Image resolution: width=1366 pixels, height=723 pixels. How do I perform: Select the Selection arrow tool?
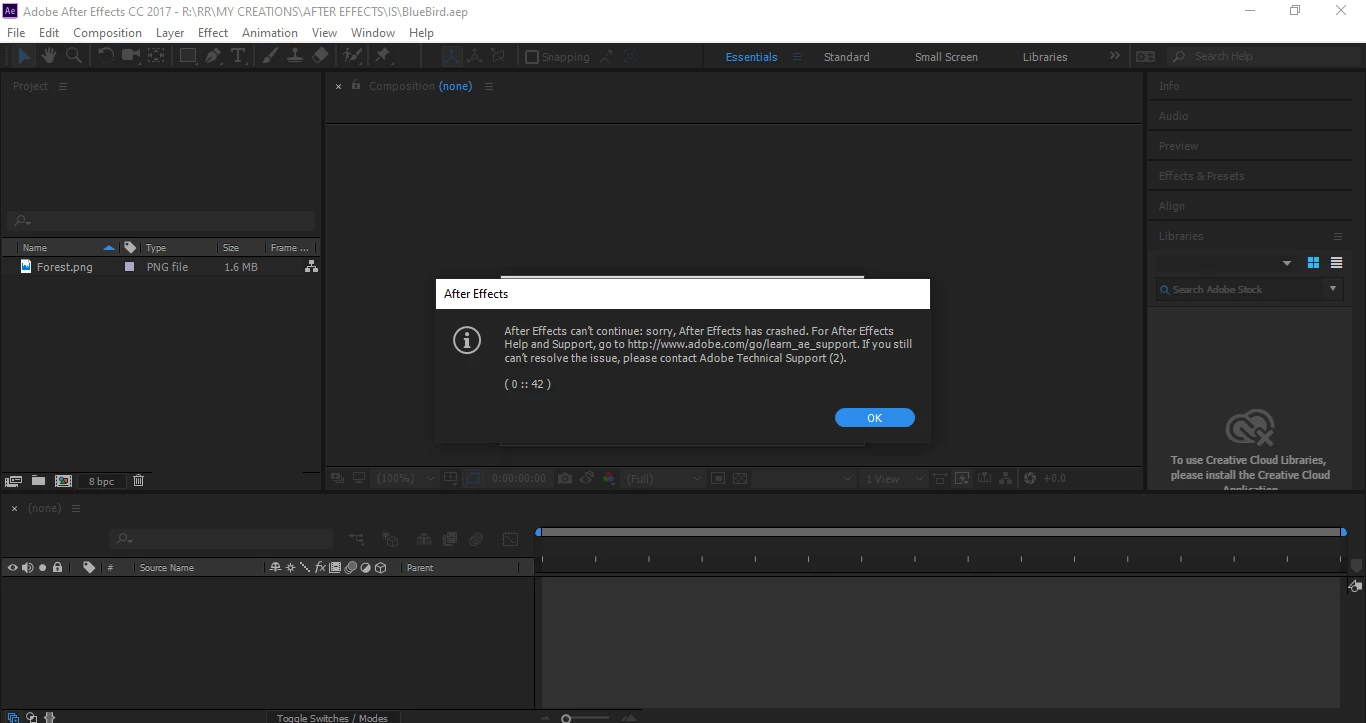[24, 56]
